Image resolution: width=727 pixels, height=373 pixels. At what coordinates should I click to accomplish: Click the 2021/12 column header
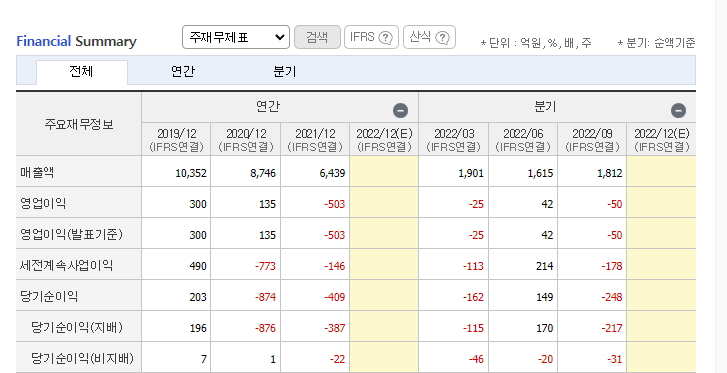[x=315, y=140]
